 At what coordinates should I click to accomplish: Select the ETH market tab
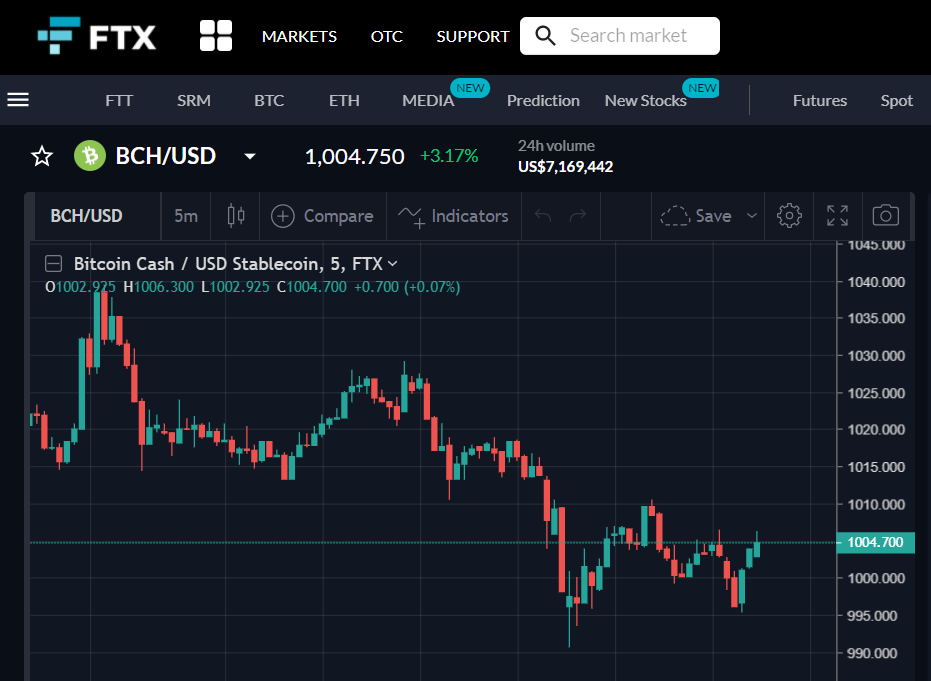tap(344, 100)
